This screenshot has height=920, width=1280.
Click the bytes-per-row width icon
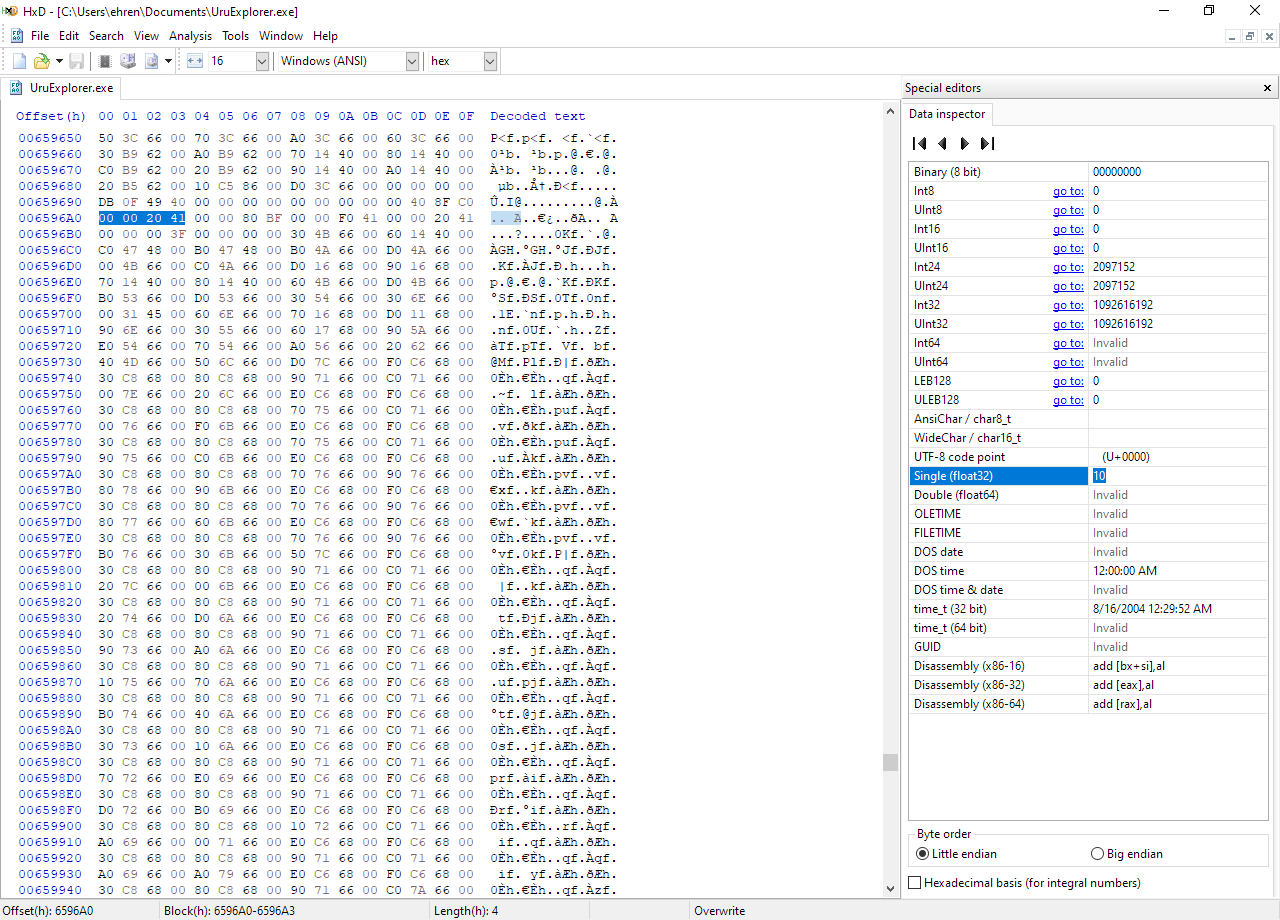tap(195, 61)
